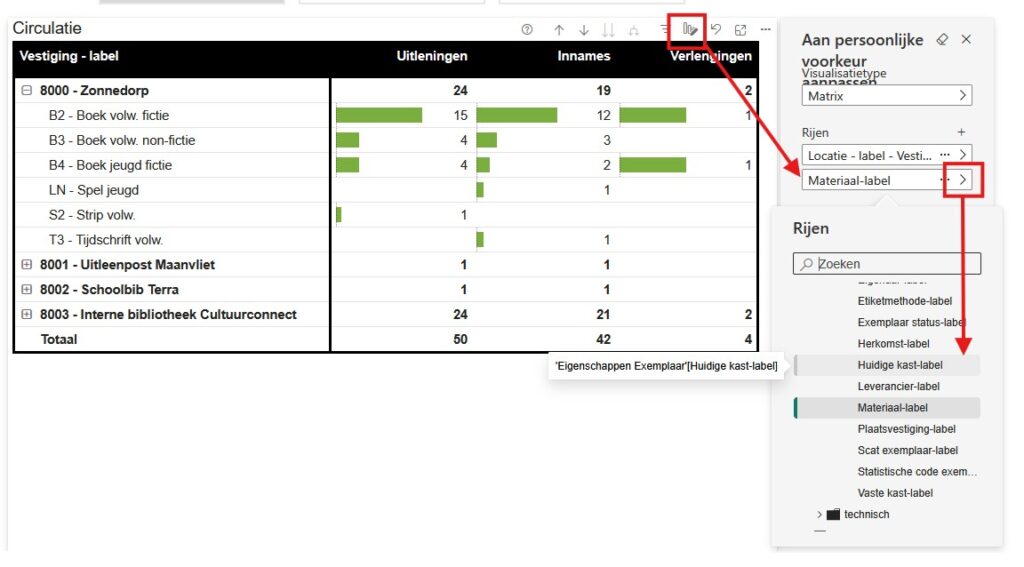Click the eraser icon in personalize pane

(941, 39)
